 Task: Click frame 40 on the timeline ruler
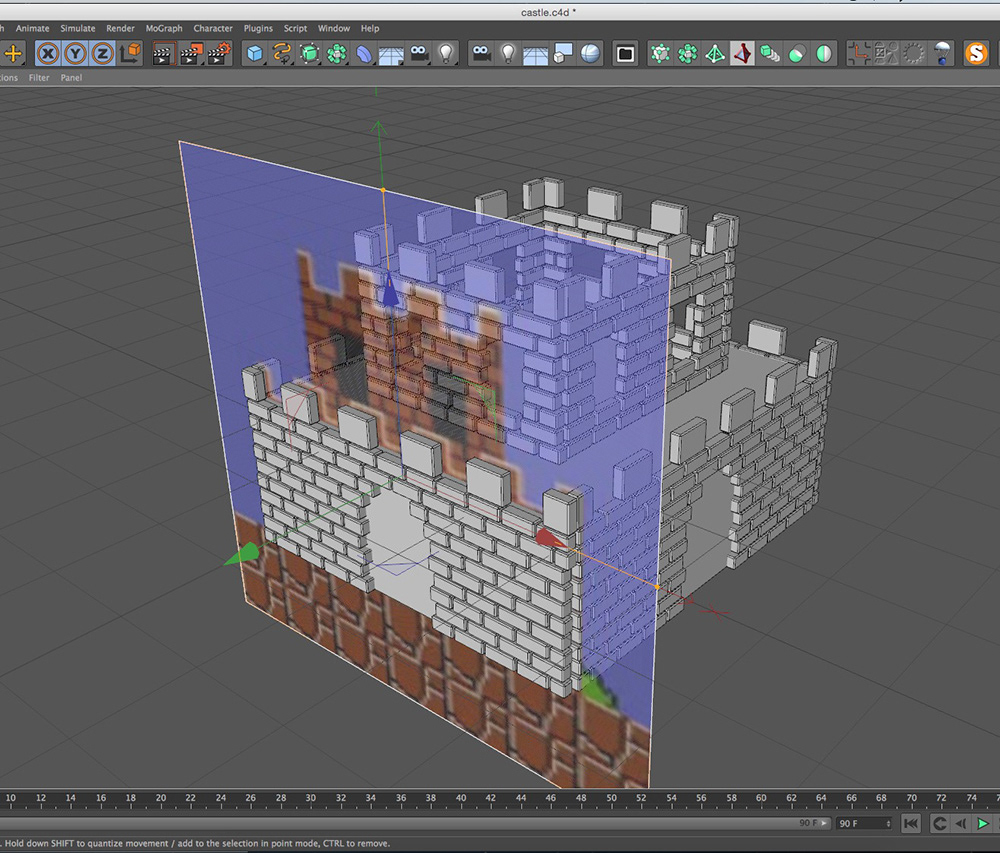coord(460,798)
